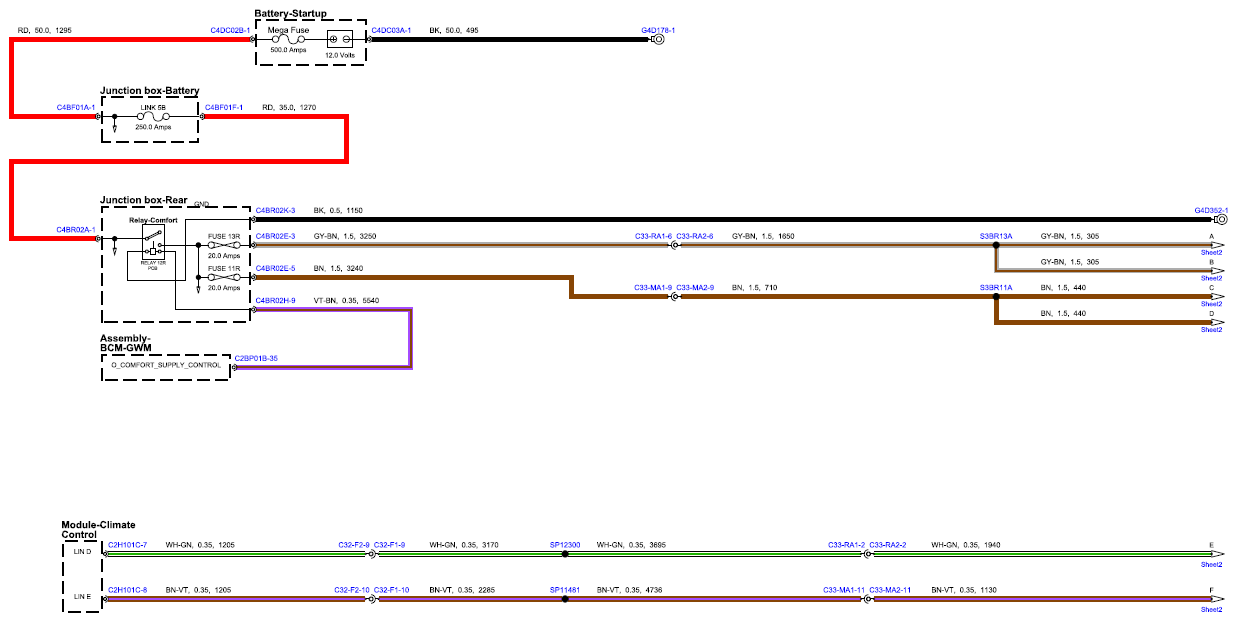
Task: Select the 12.0 Volts battery symbol
Action: pyautogui.click(x=339, y=40)
